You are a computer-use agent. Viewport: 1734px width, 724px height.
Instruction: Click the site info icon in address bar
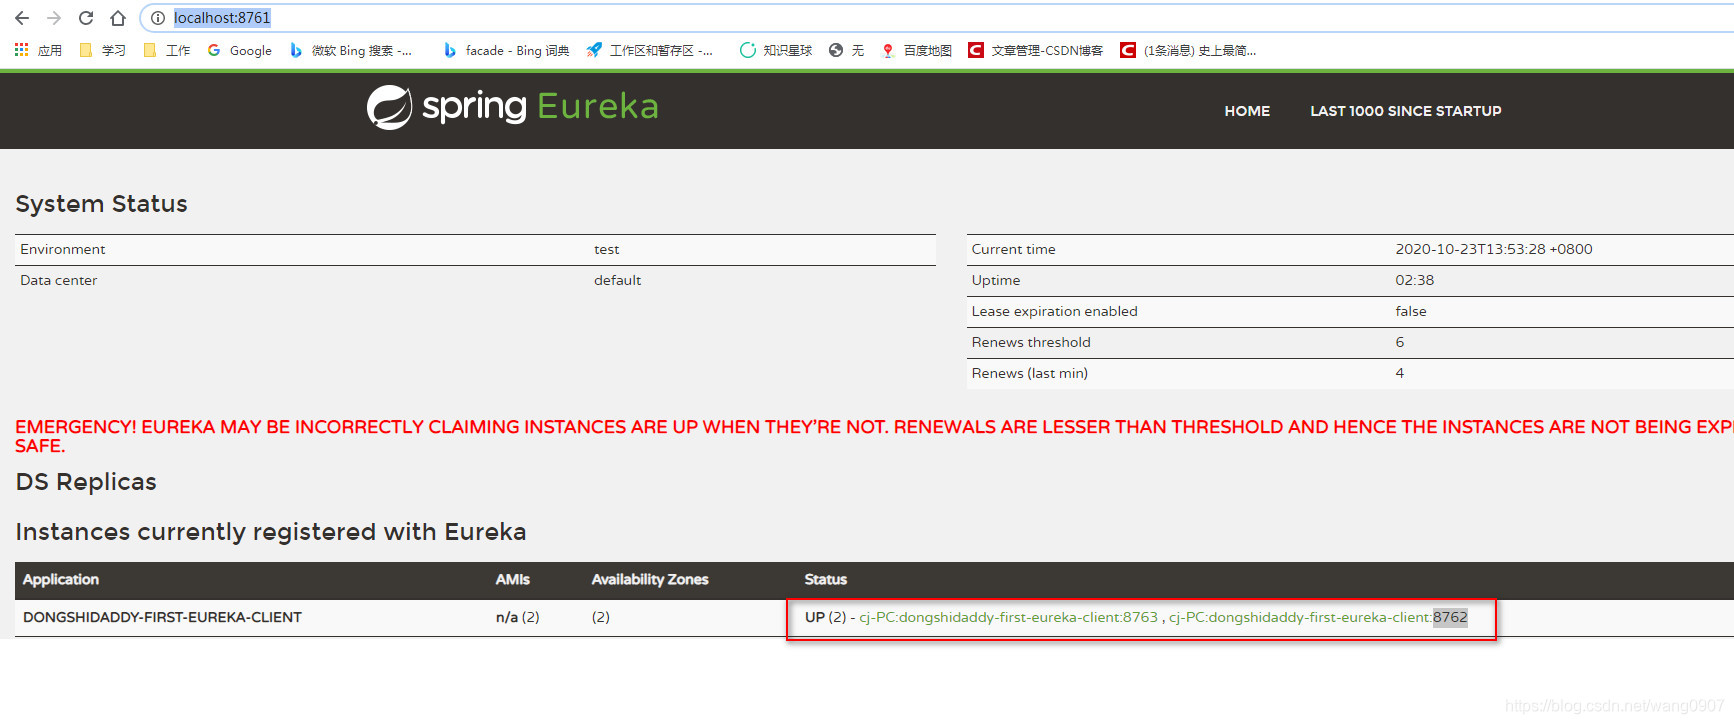point(158,18)
